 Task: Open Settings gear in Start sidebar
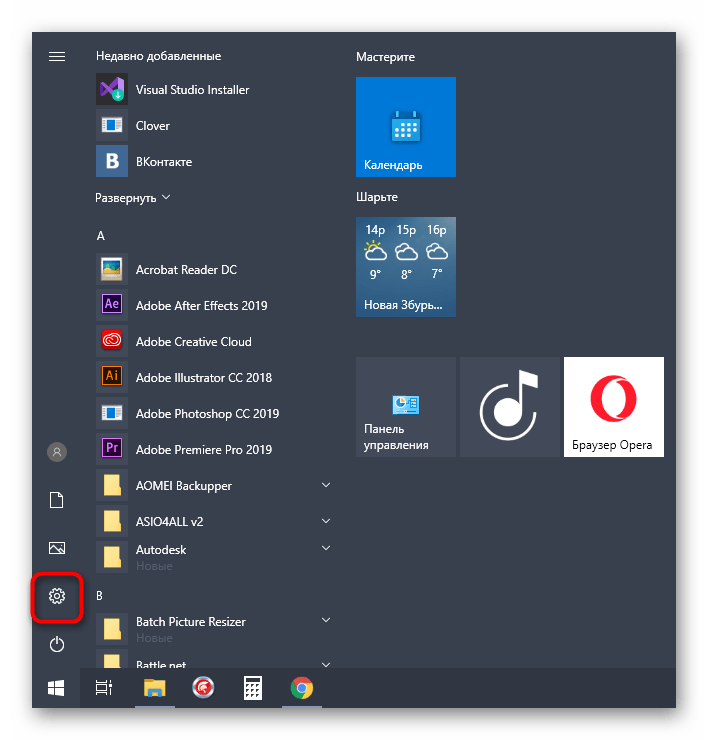click(x=57, y=596)
